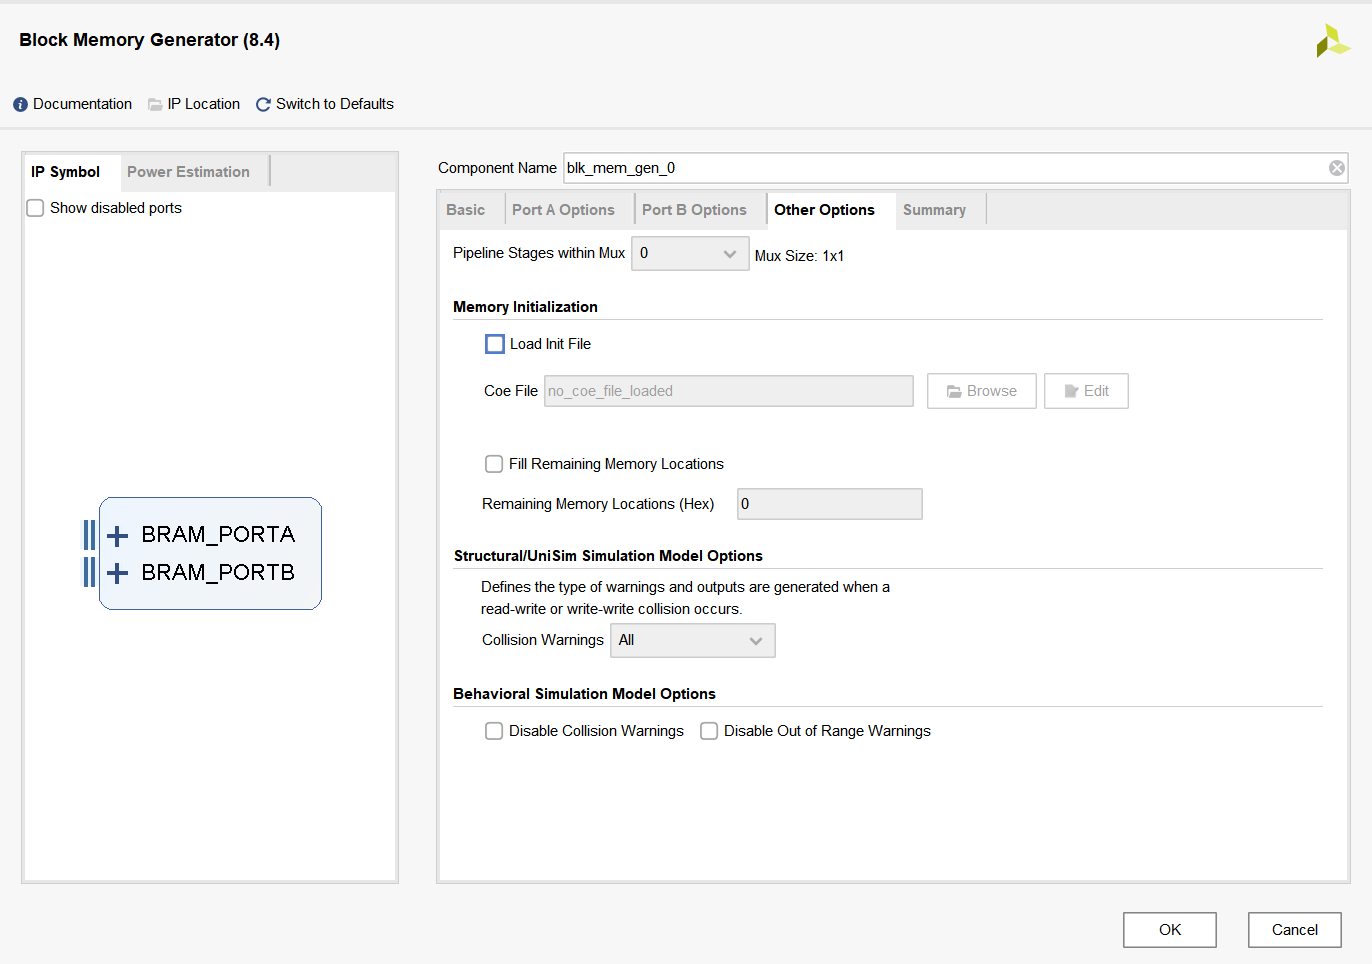Open the Power Estimation tab
Screen dimensions: 1372x964
188,172
